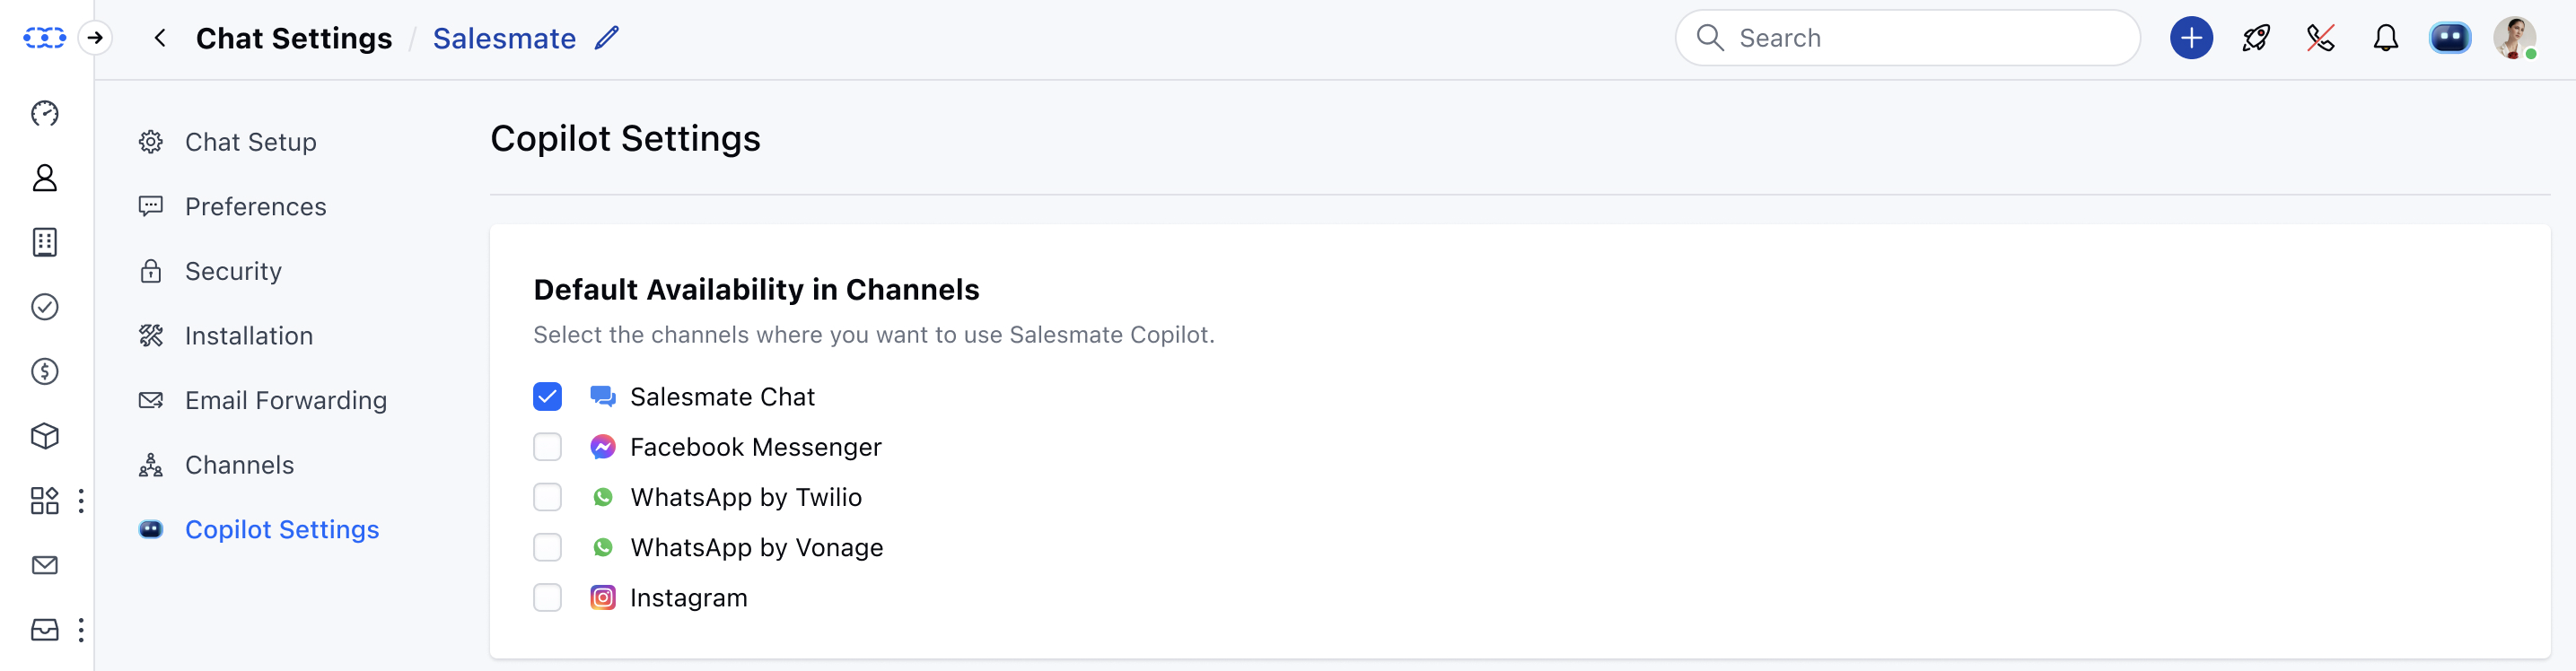2576x671 pixels.
Task: Open the notifications bell
Action: tap(2386, 38)
